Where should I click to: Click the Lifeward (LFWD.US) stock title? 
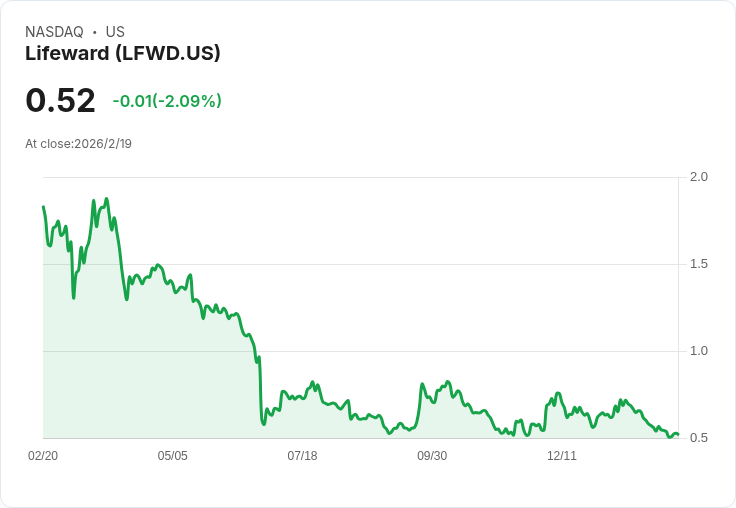click(122, 54)
